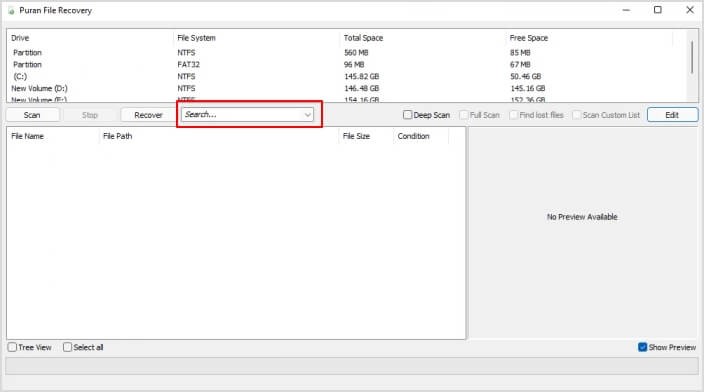Click the File System column header
The width and height of the screenshot is (704, 392).
click(256, 38)
